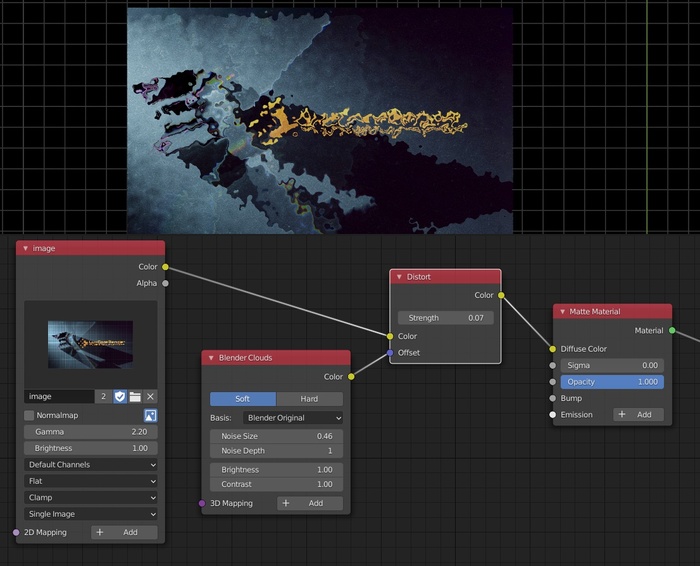The image size is (700, 566).
Task: Toggle the fake user shield icon
Action: click(x=120, y=397)
